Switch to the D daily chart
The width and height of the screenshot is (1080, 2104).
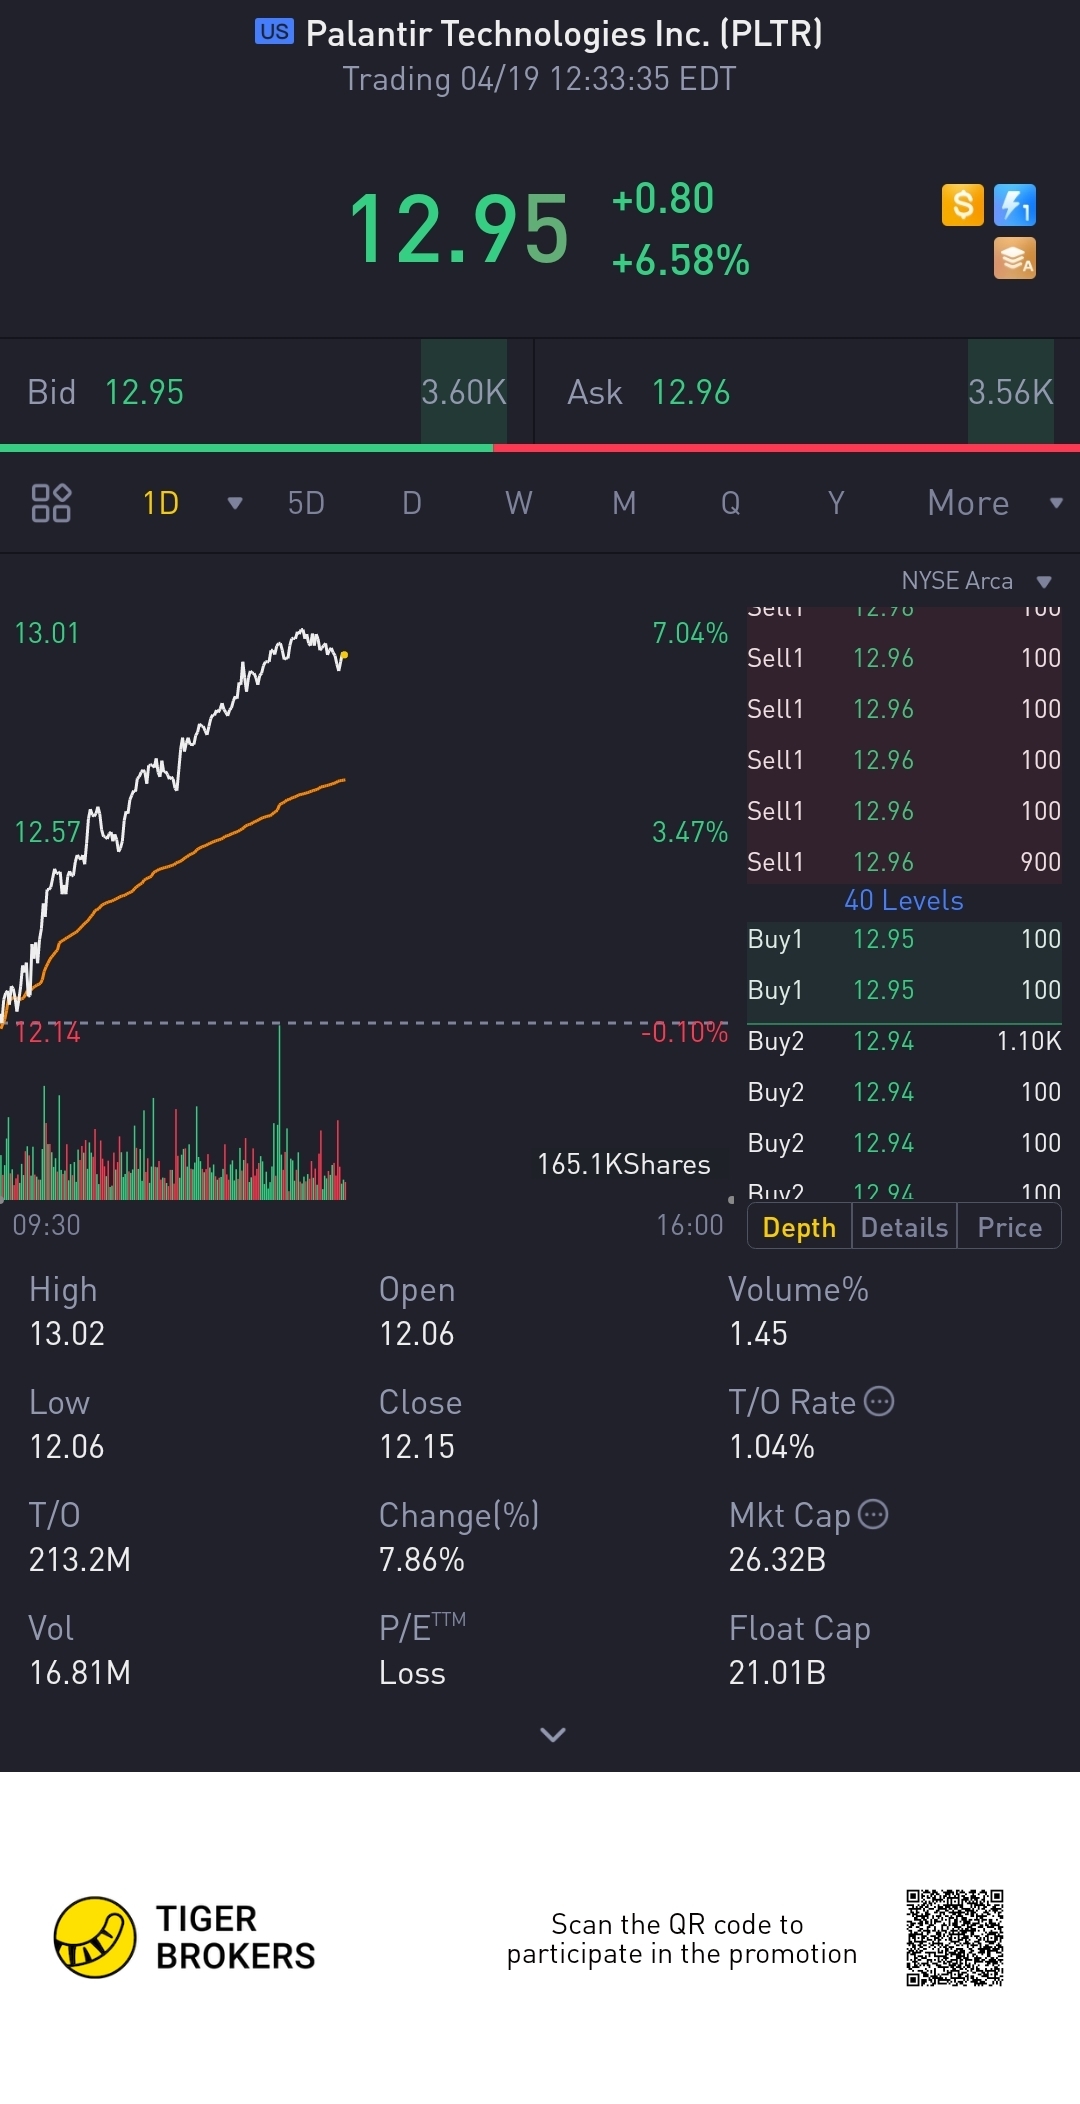tap(412, 503)
